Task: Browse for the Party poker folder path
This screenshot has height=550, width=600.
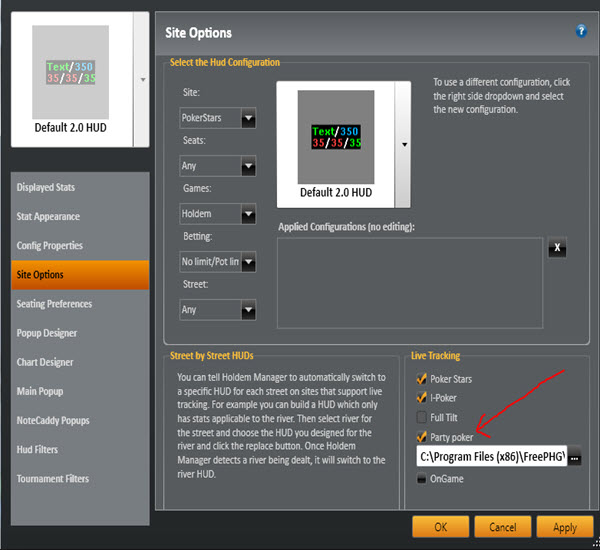Action: [575, 456]
